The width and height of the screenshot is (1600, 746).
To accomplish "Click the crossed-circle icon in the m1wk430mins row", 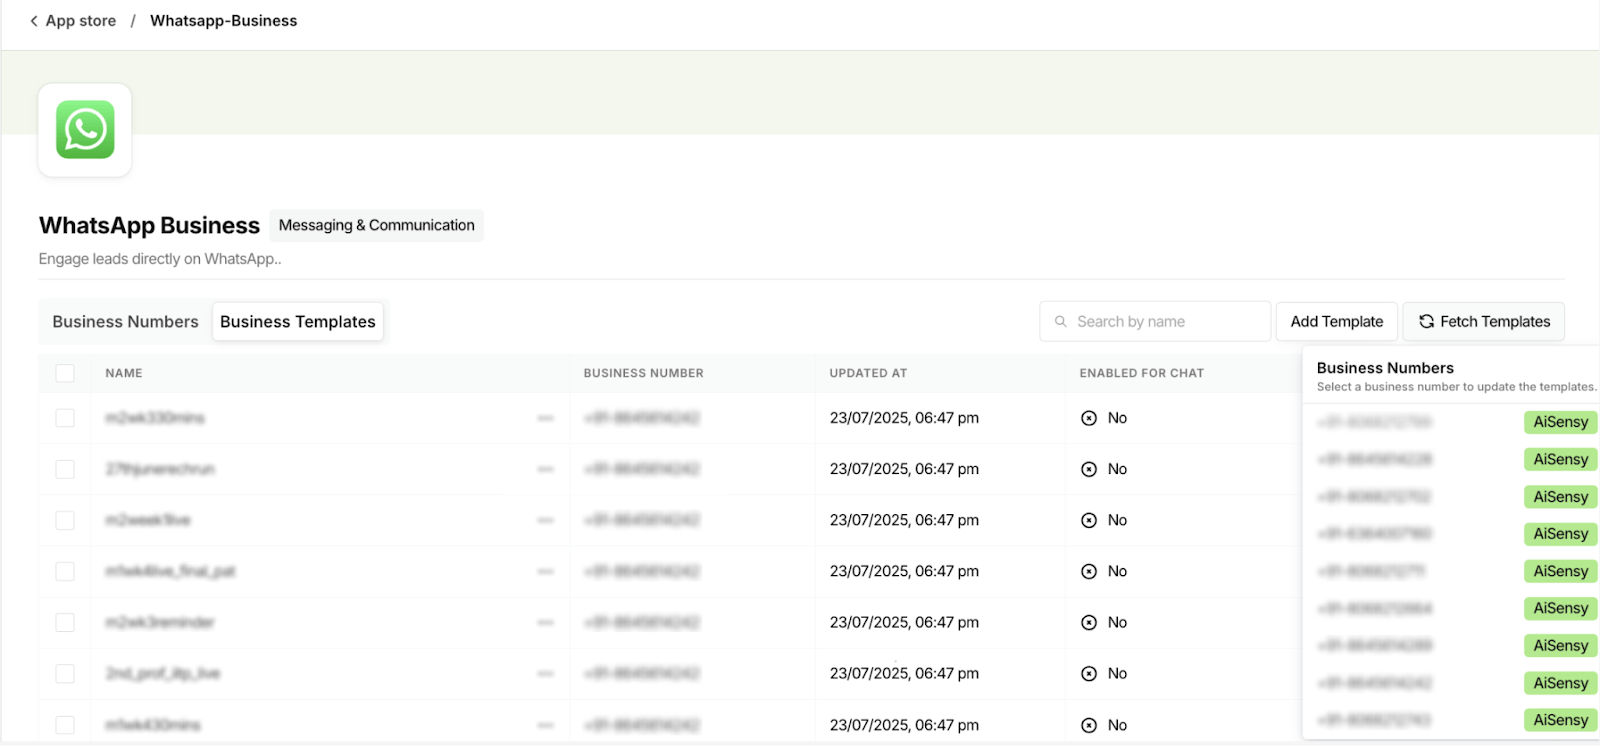I will [1089, 725].
